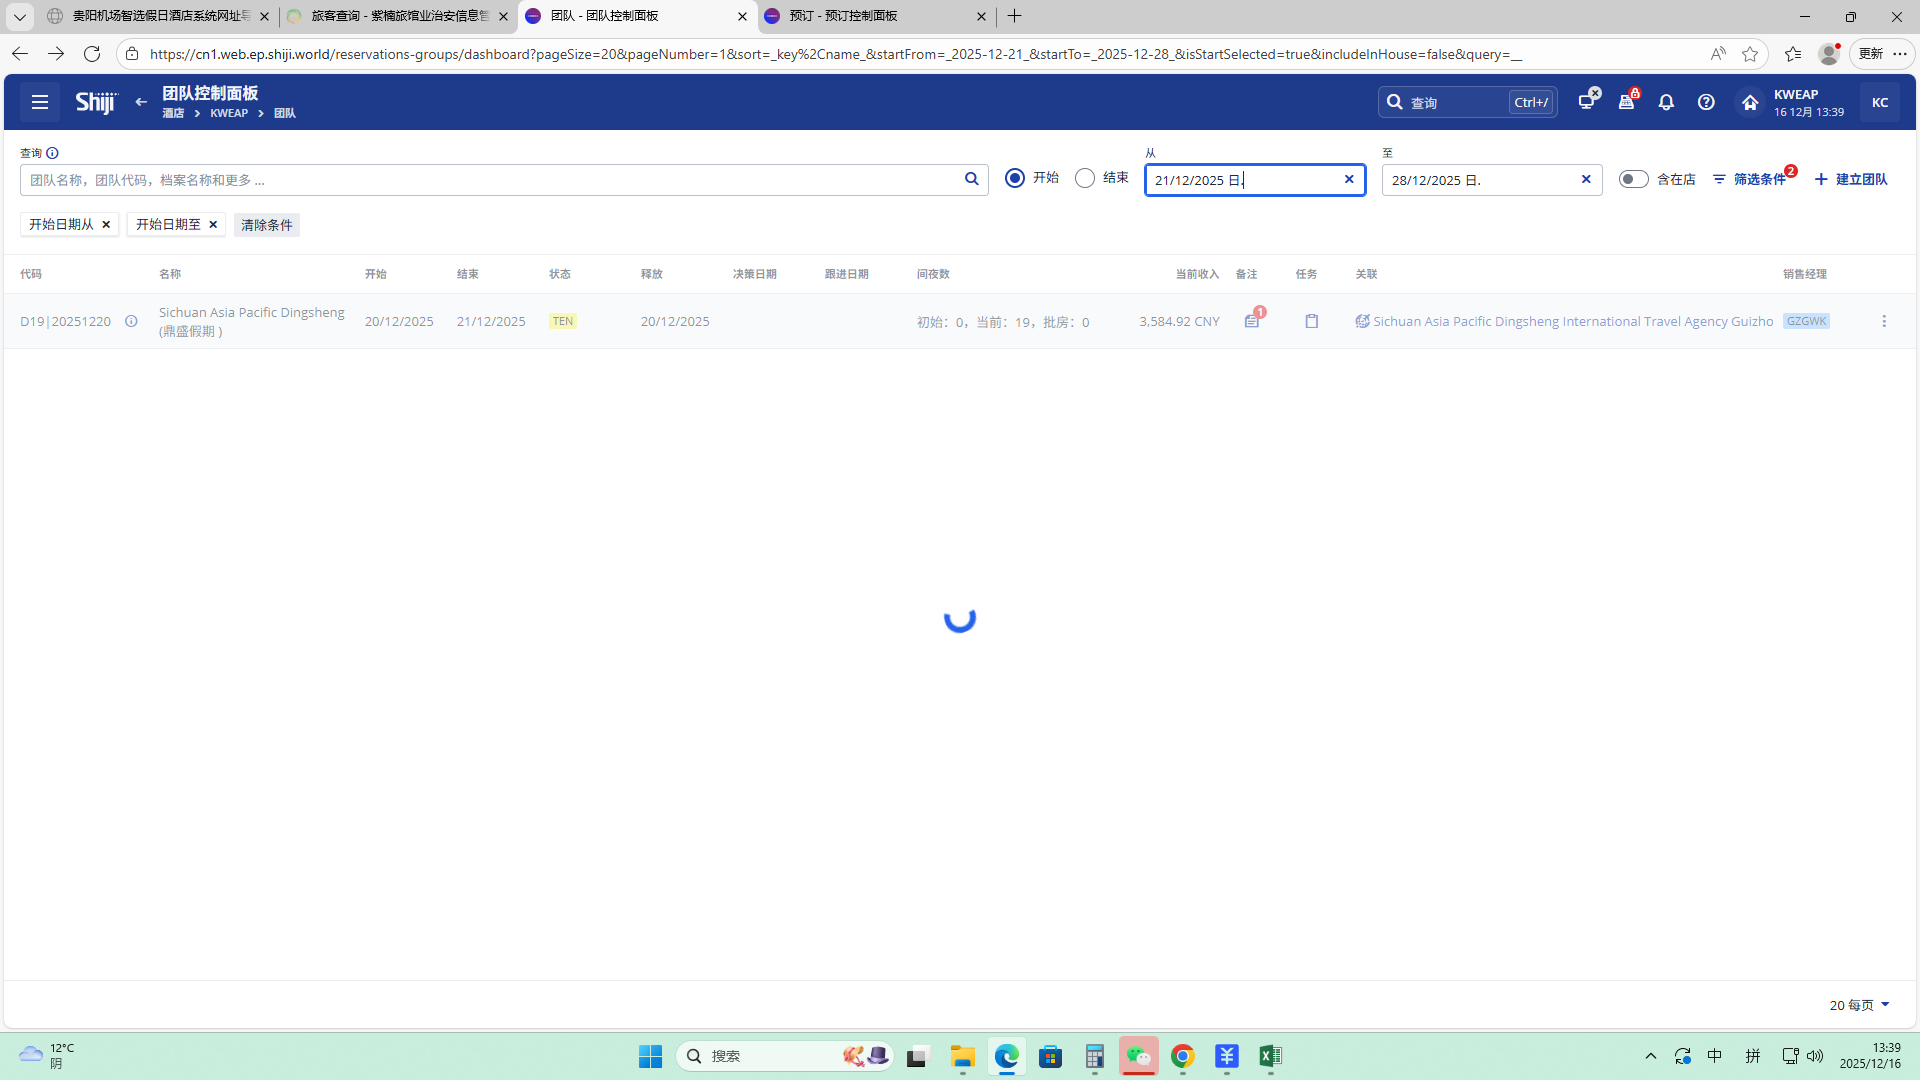
Task: Select the 开始 radio button
Action: [x=1015, y=178]
